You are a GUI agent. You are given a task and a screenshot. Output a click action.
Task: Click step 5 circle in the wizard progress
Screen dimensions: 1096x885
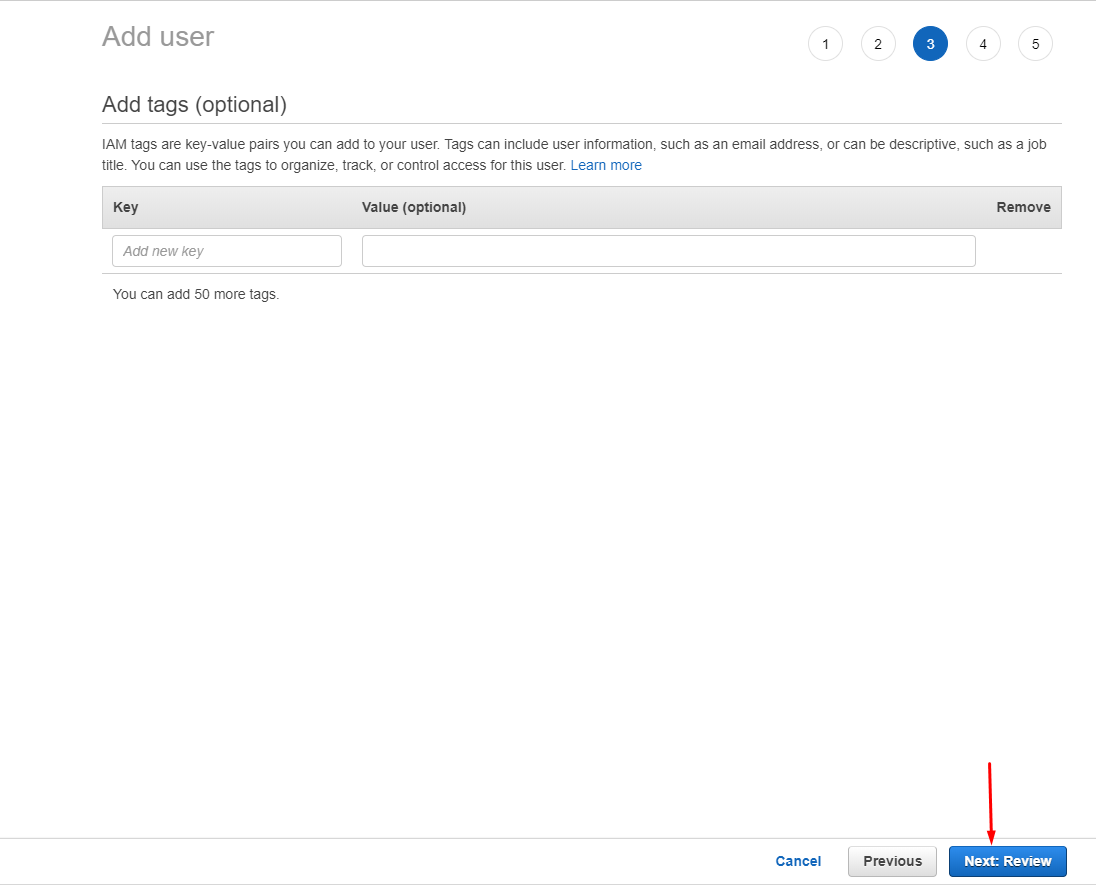point(1035,43)
